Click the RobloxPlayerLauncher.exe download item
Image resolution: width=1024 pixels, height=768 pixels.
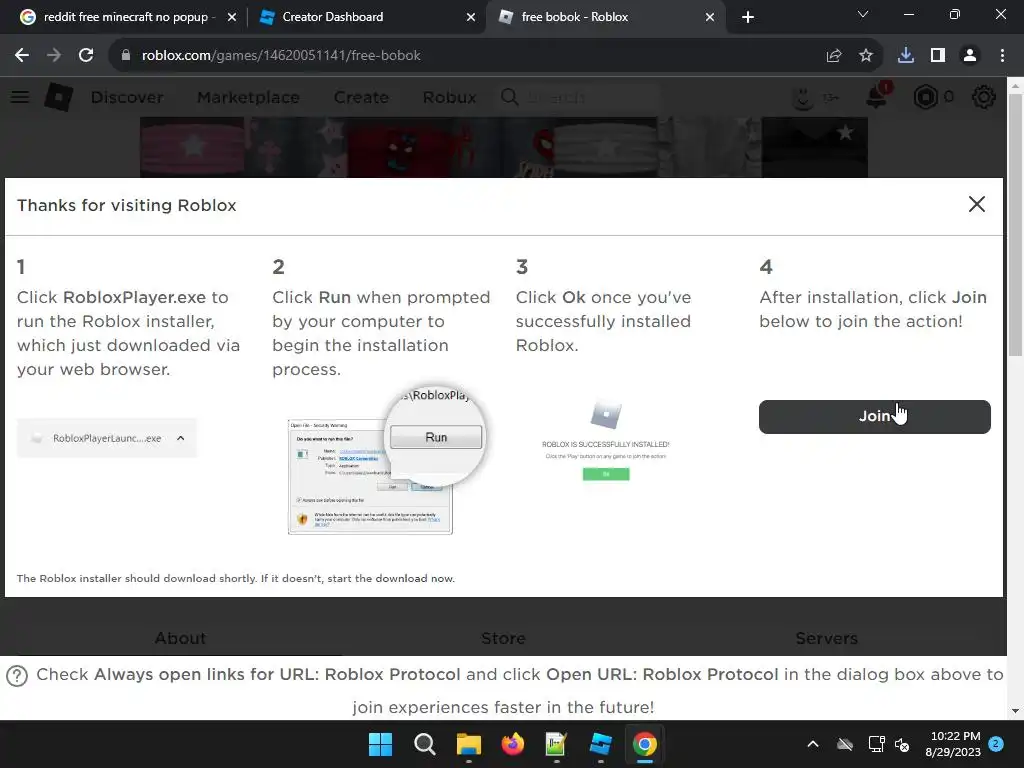tap(106, 438)
